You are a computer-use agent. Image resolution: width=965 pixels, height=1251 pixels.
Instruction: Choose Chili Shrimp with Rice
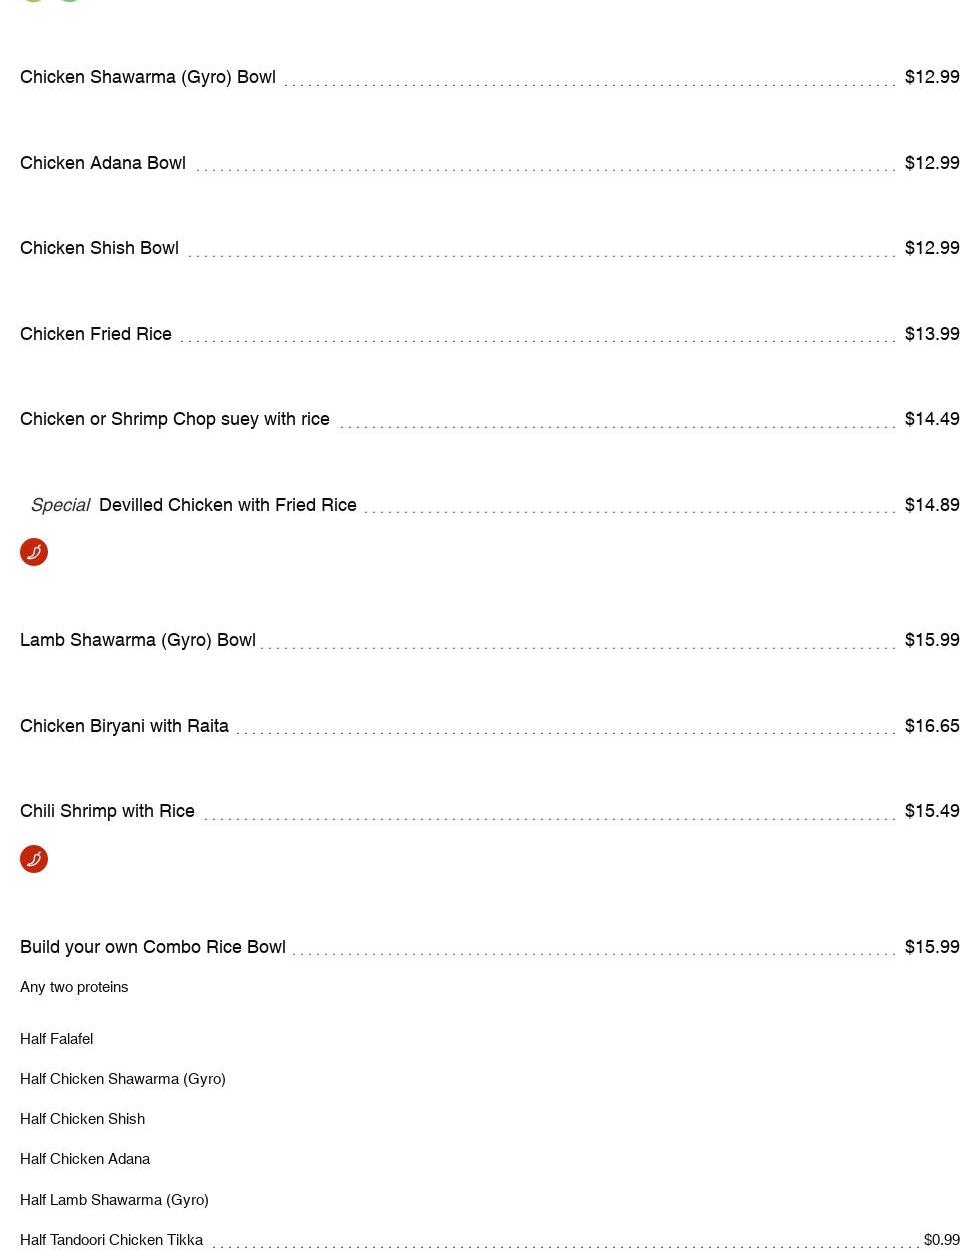click(107, 811)
